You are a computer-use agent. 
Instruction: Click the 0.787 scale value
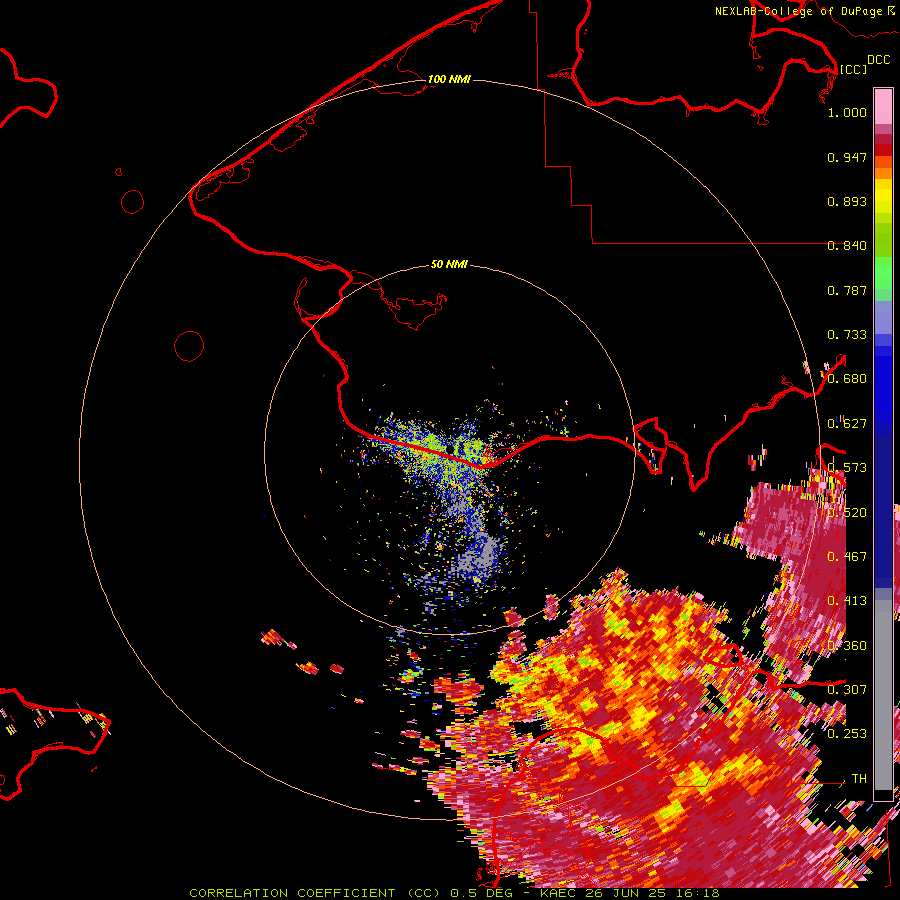coord(847,290)
